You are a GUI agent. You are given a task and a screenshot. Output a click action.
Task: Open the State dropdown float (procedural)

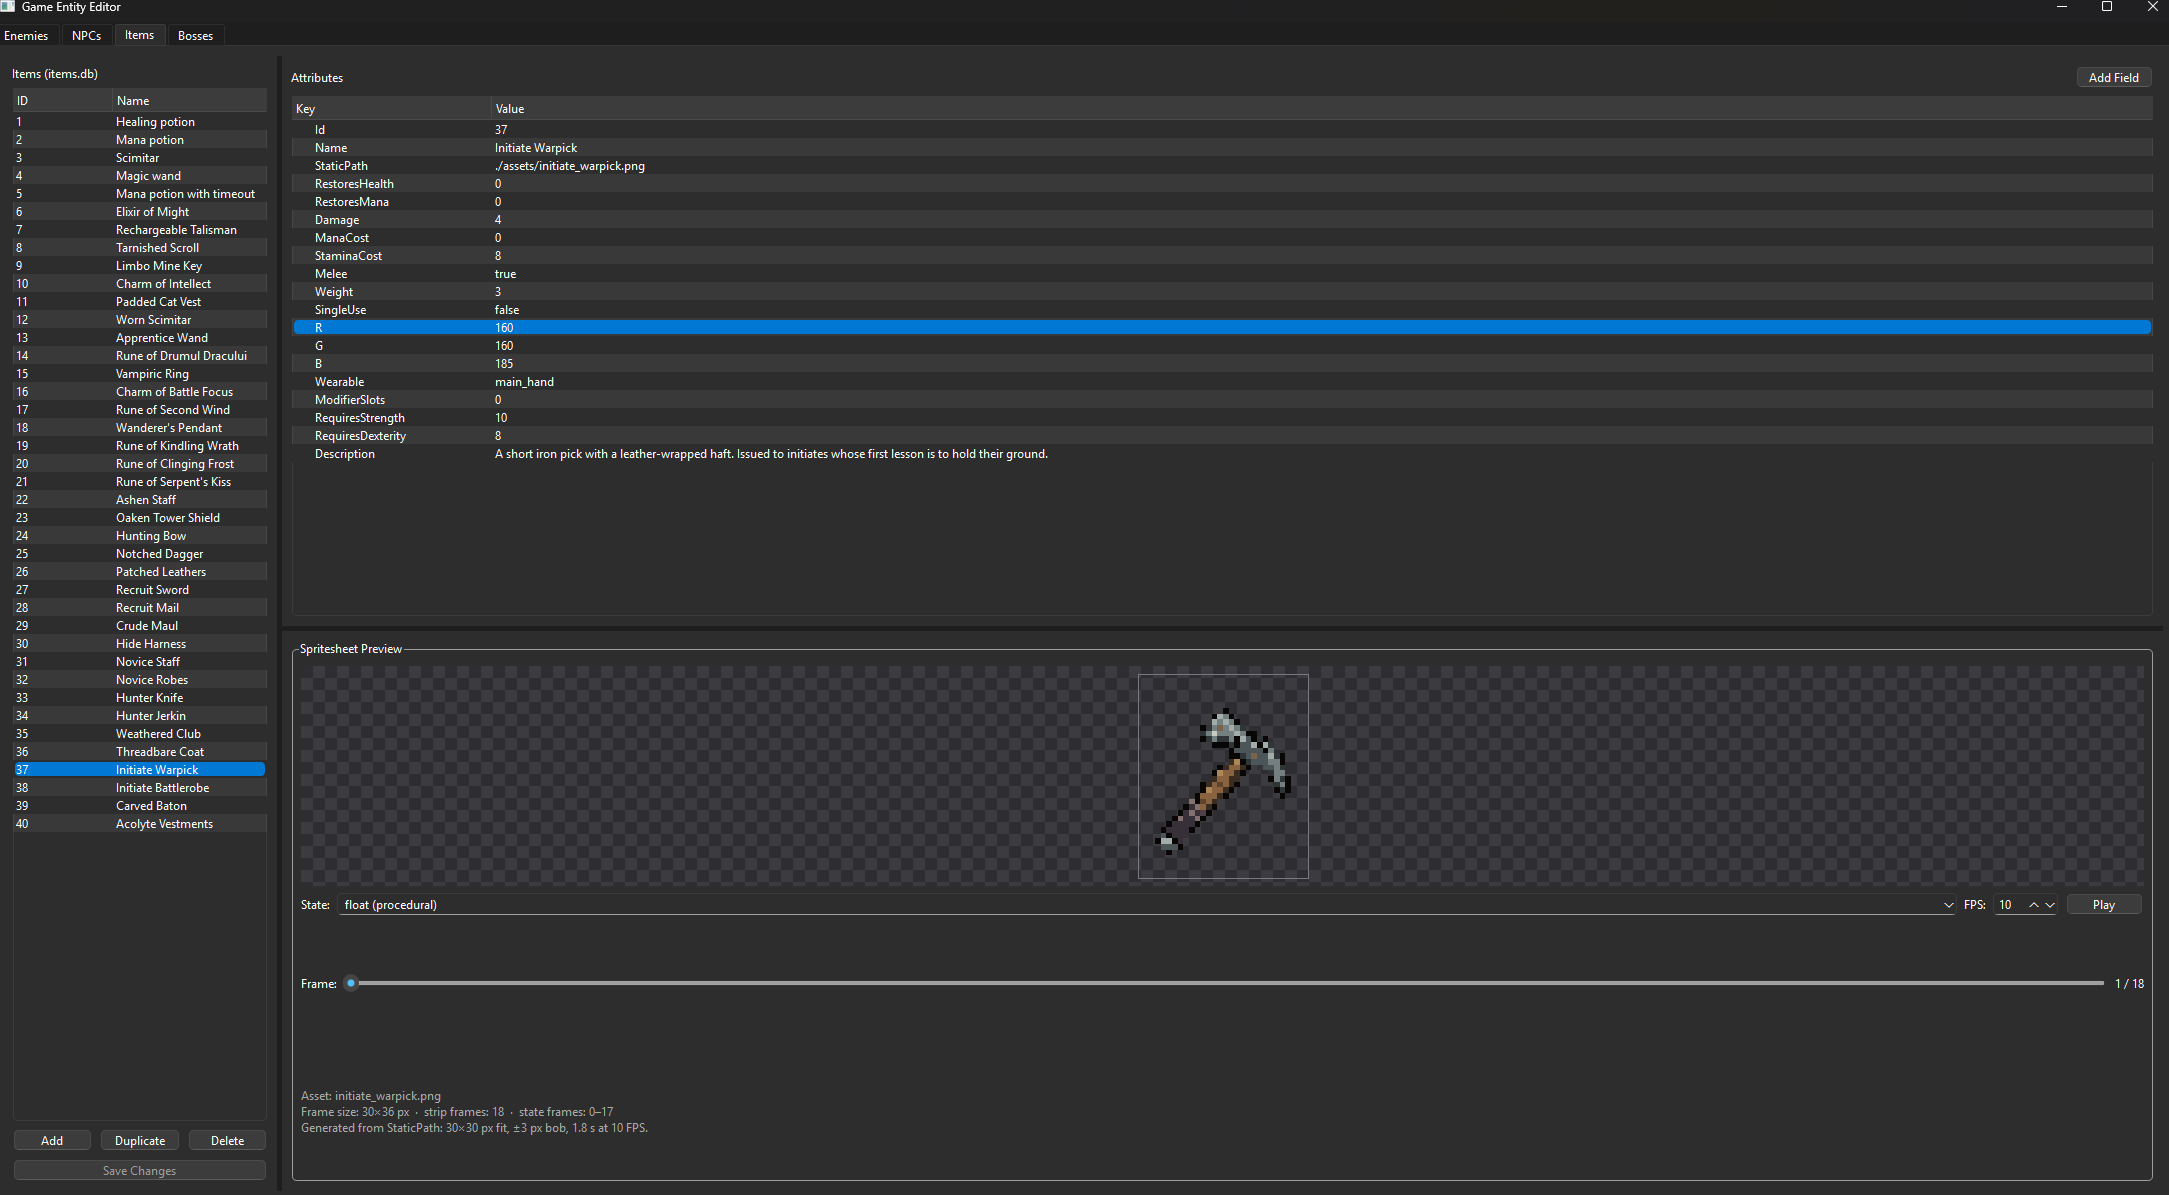tap(1146, 904)
